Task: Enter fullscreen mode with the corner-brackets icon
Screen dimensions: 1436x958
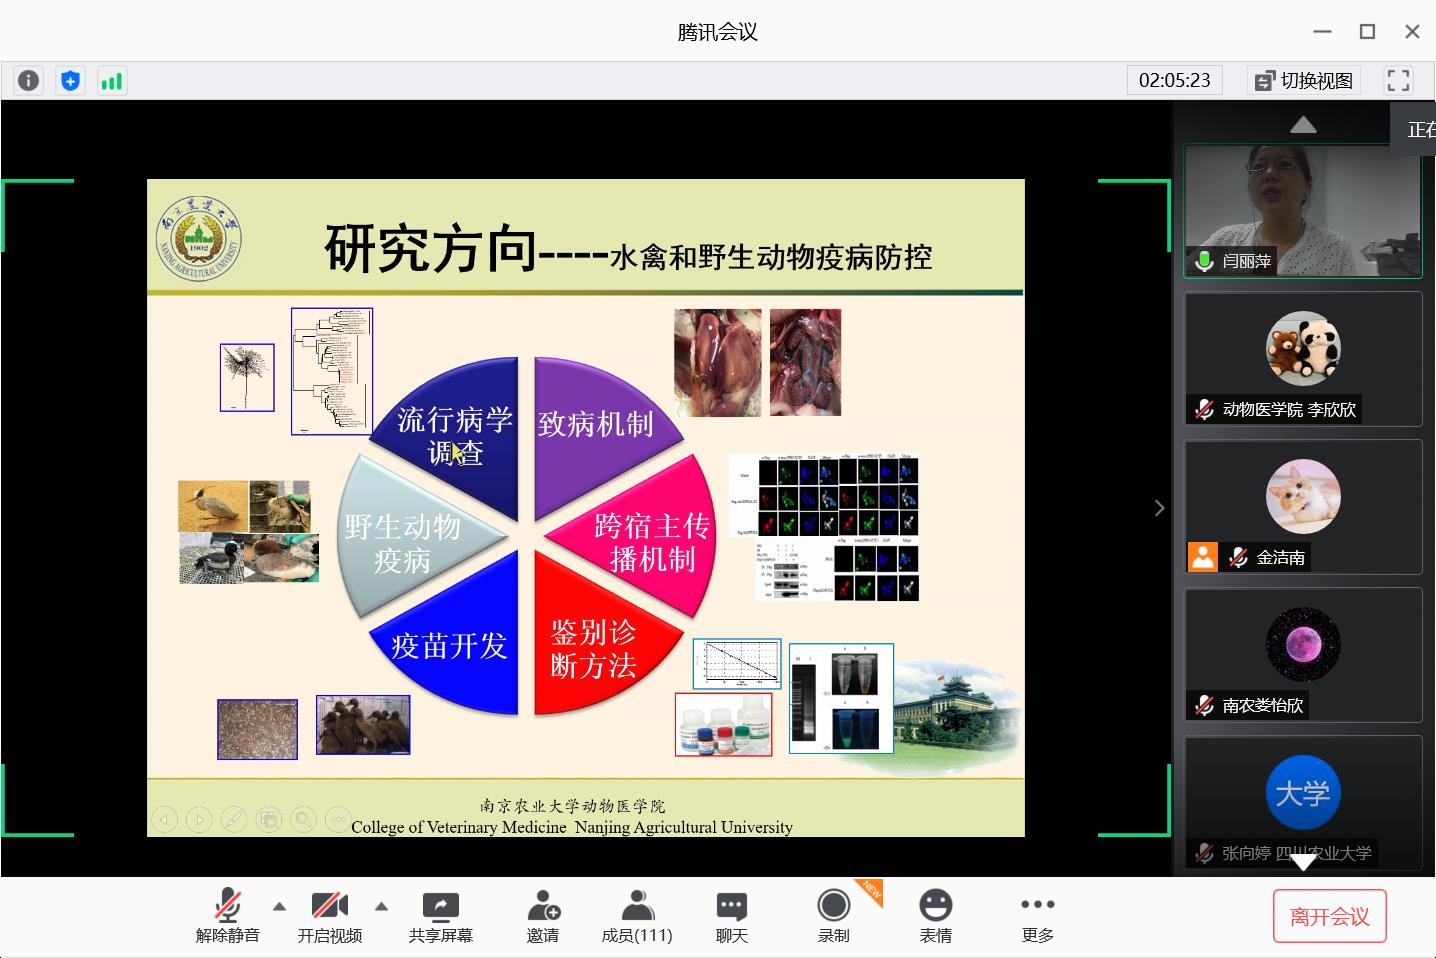Action: (1398, 81)
